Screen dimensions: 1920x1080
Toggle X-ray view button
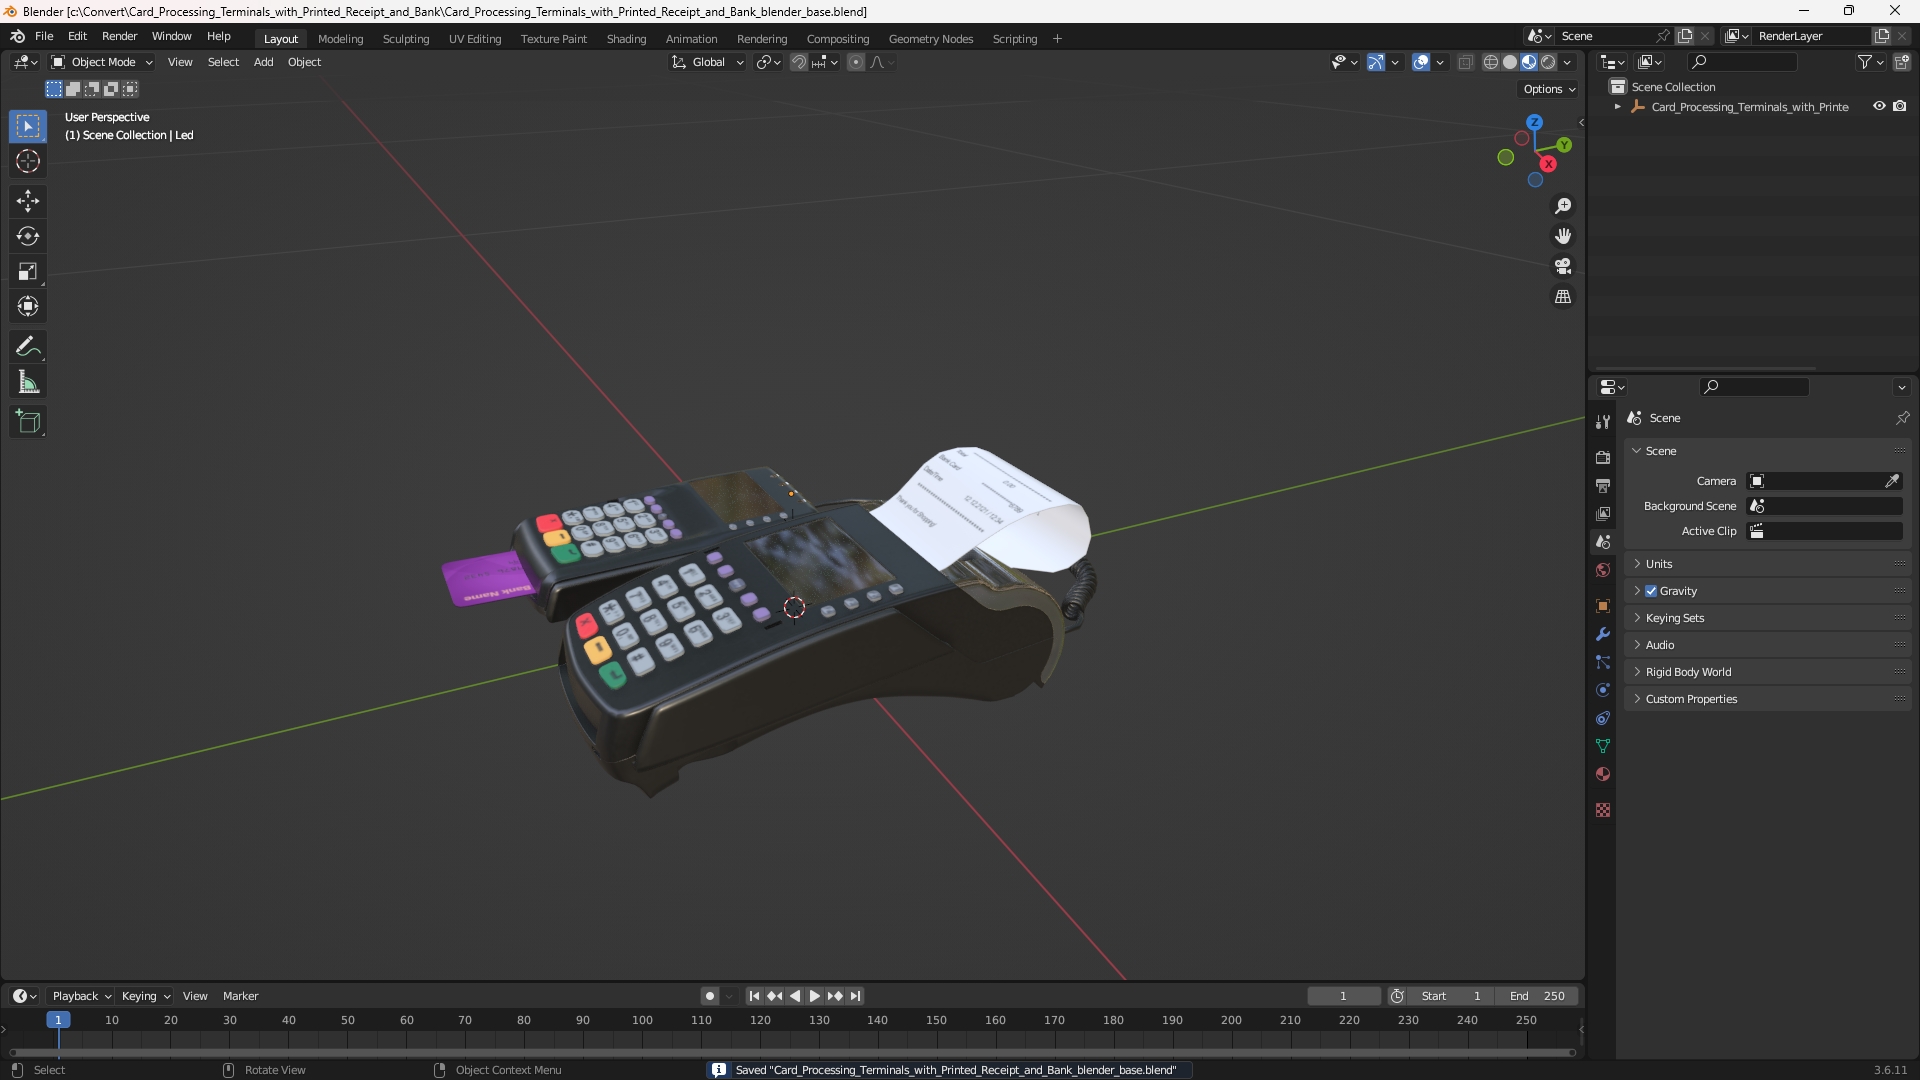pyautogui.click(x=1466, y=62)
